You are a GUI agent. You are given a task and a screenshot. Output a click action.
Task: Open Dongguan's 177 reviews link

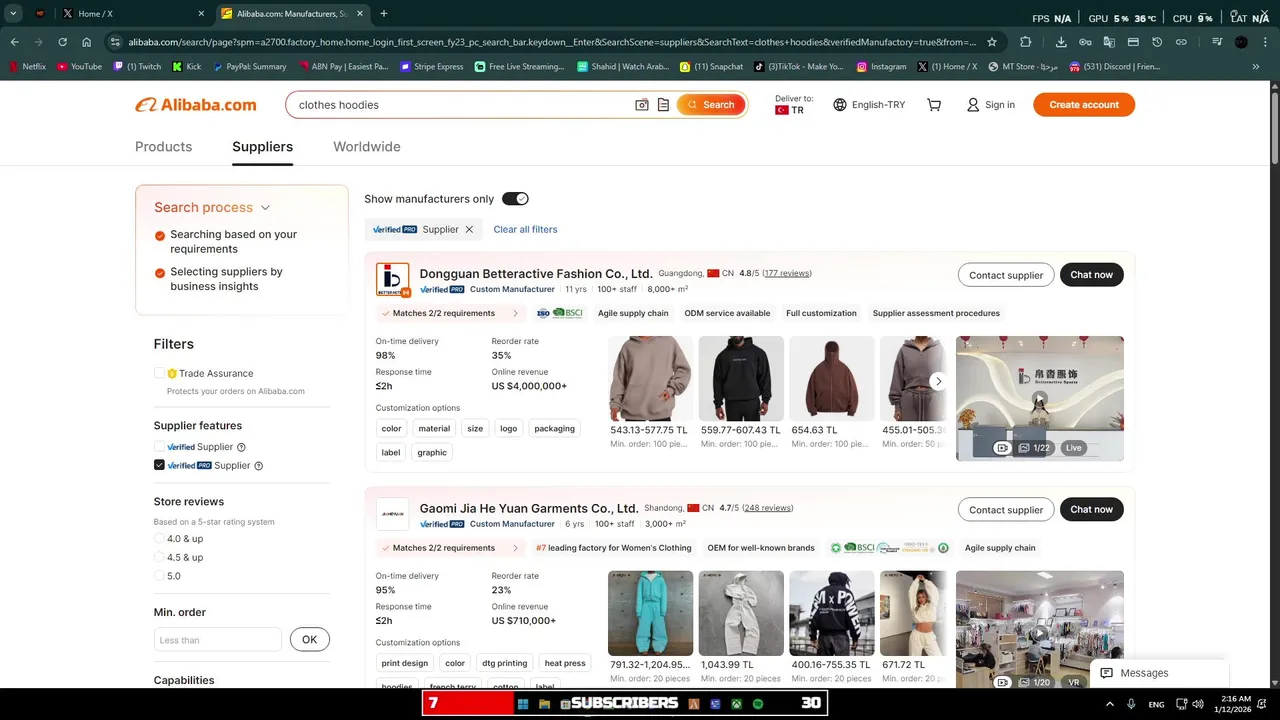pos(787,273)
